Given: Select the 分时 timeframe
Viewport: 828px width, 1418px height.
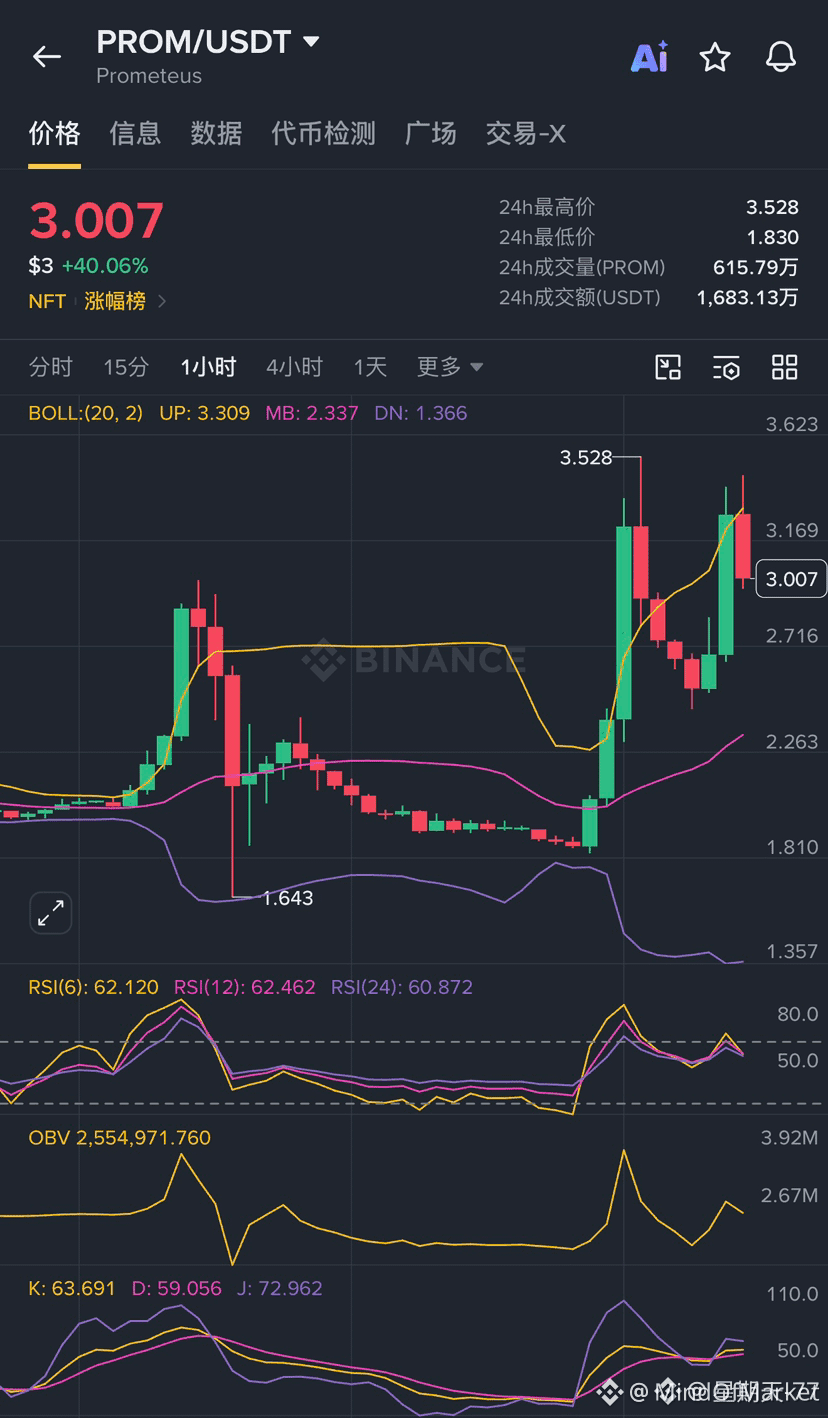Looking at the screenshot, I should [x=51, y=367].
